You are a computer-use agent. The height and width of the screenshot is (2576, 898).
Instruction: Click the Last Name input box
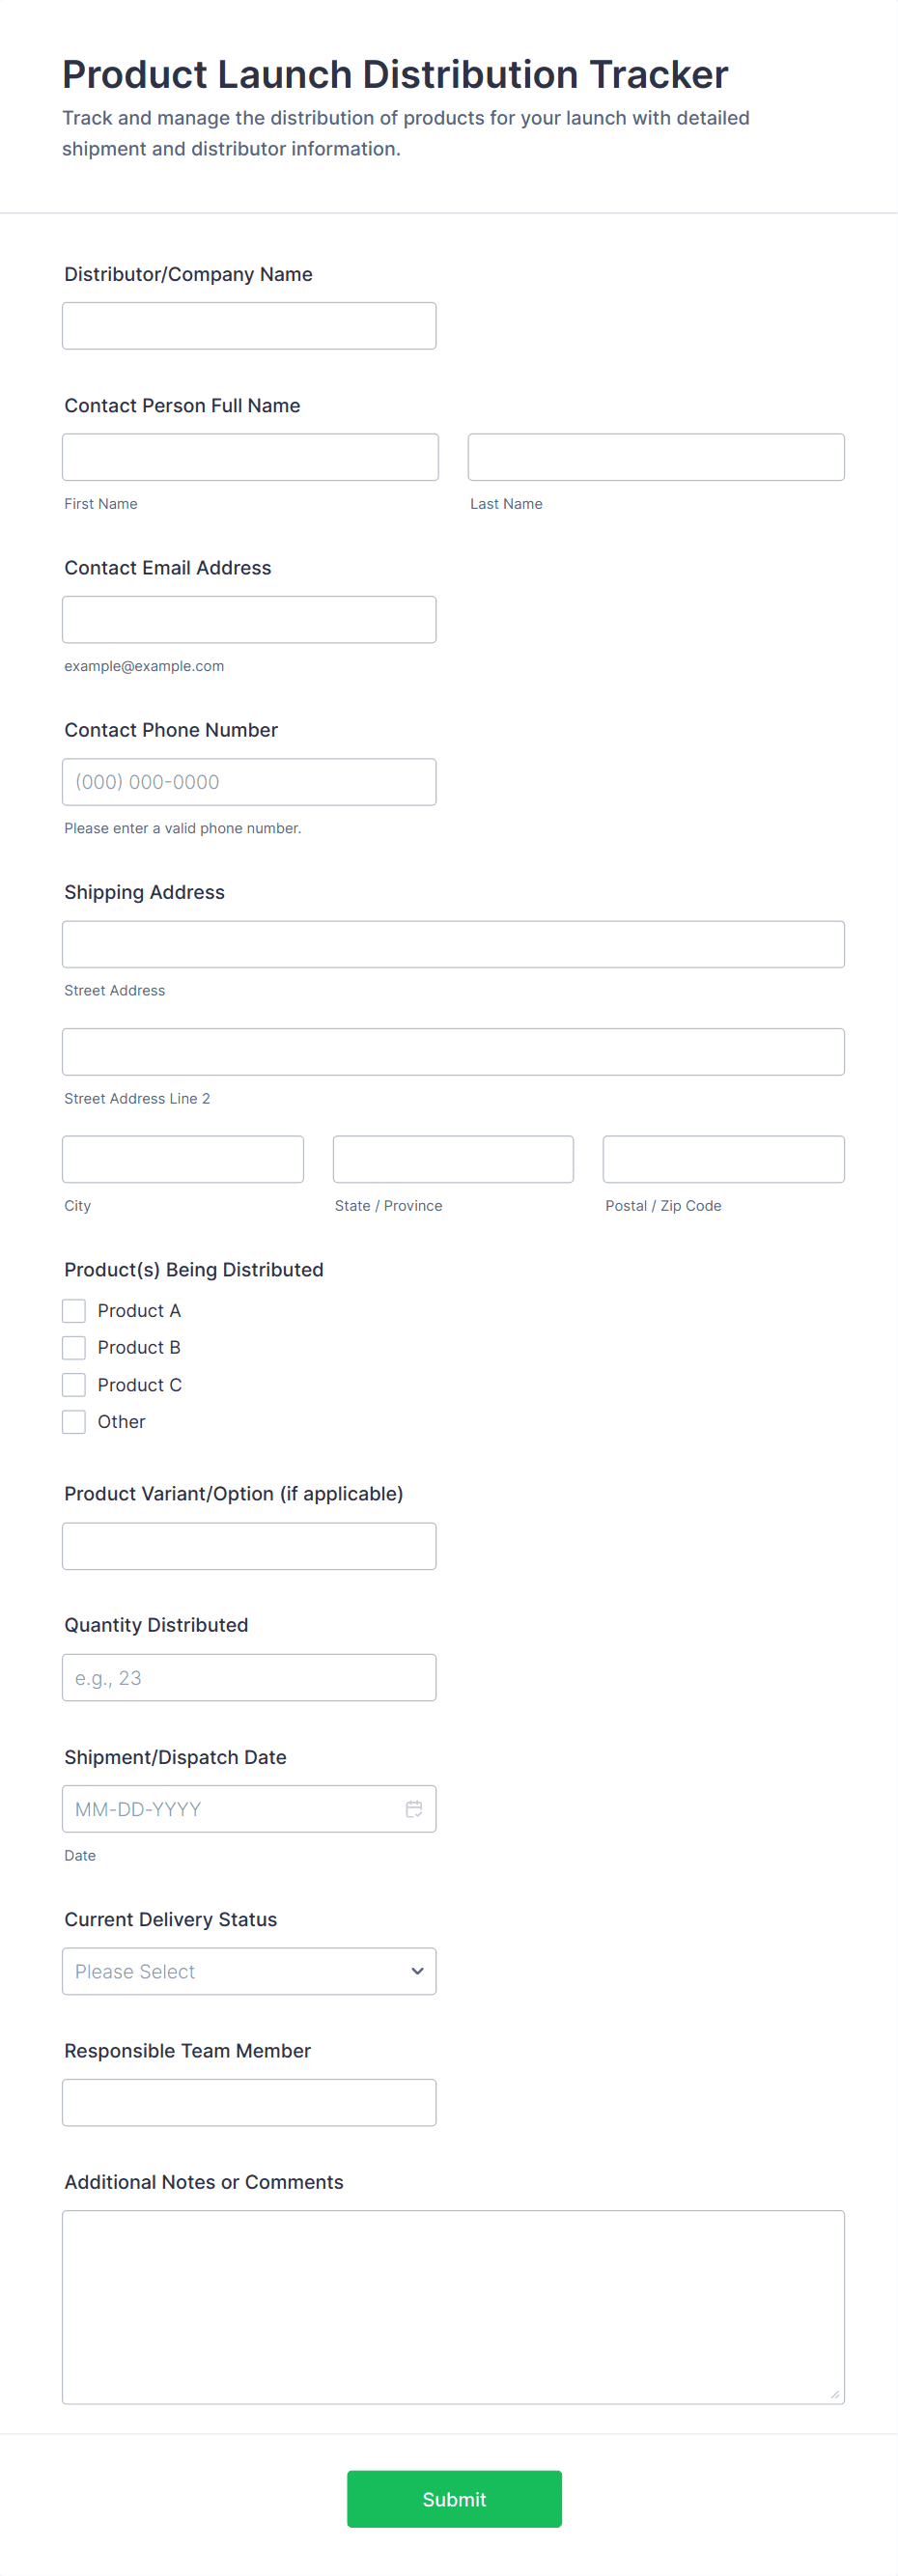tap(656, 457)
